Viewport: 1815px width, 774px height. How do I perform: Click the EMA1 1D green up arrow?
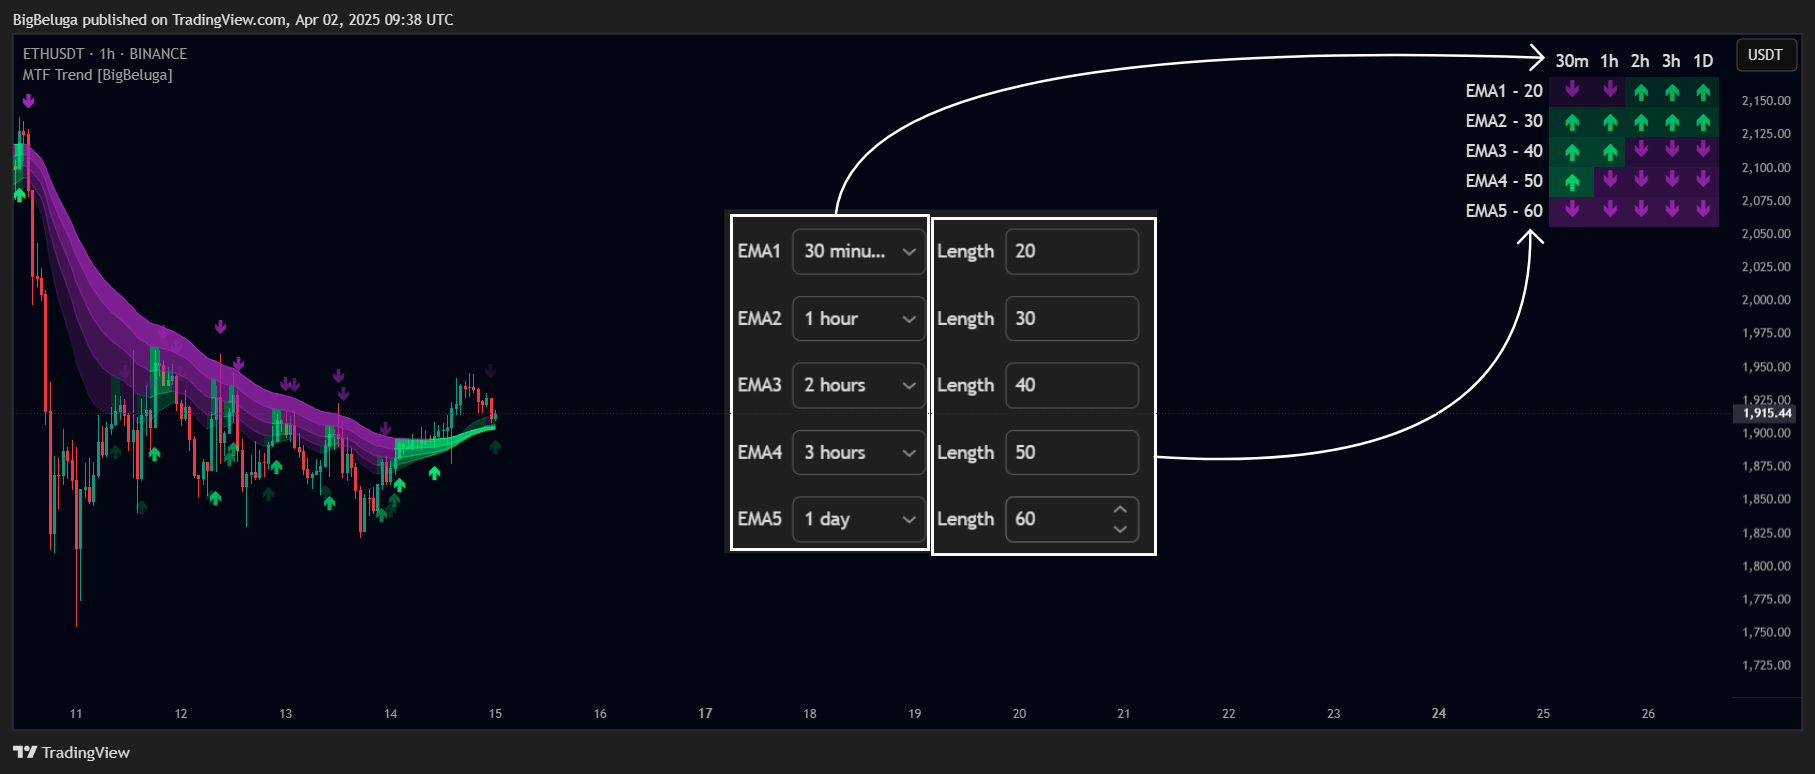(1703, 93)
